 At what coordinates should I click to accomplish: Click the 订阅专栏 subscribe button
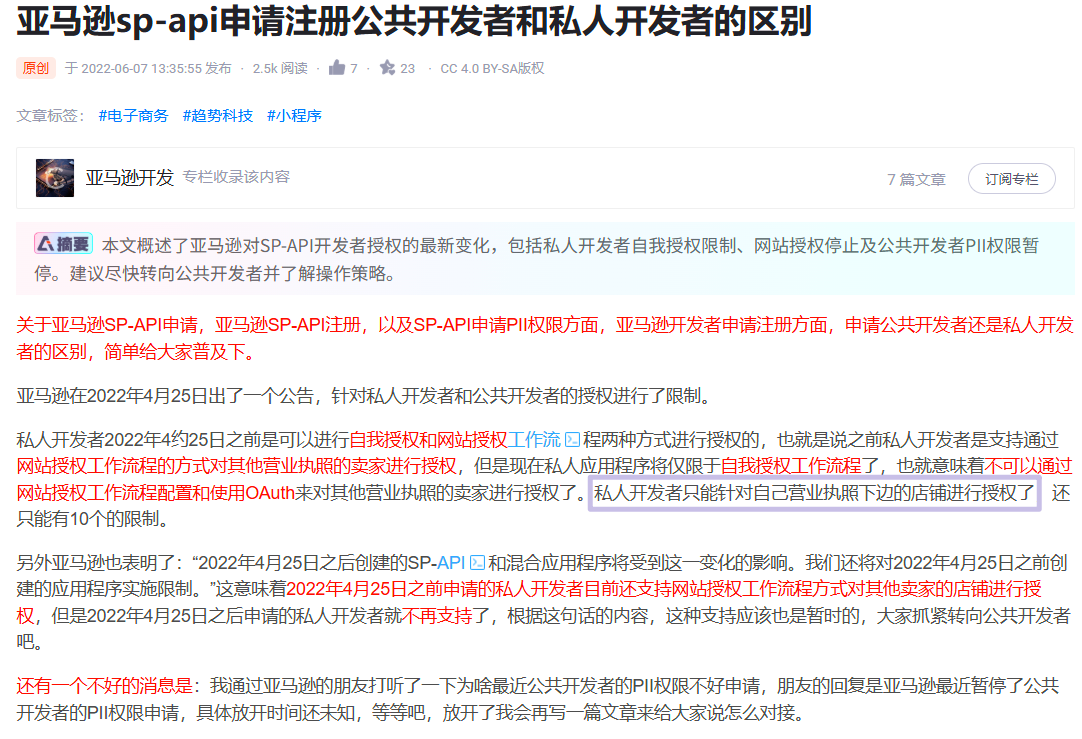[x=1012, y=179]
